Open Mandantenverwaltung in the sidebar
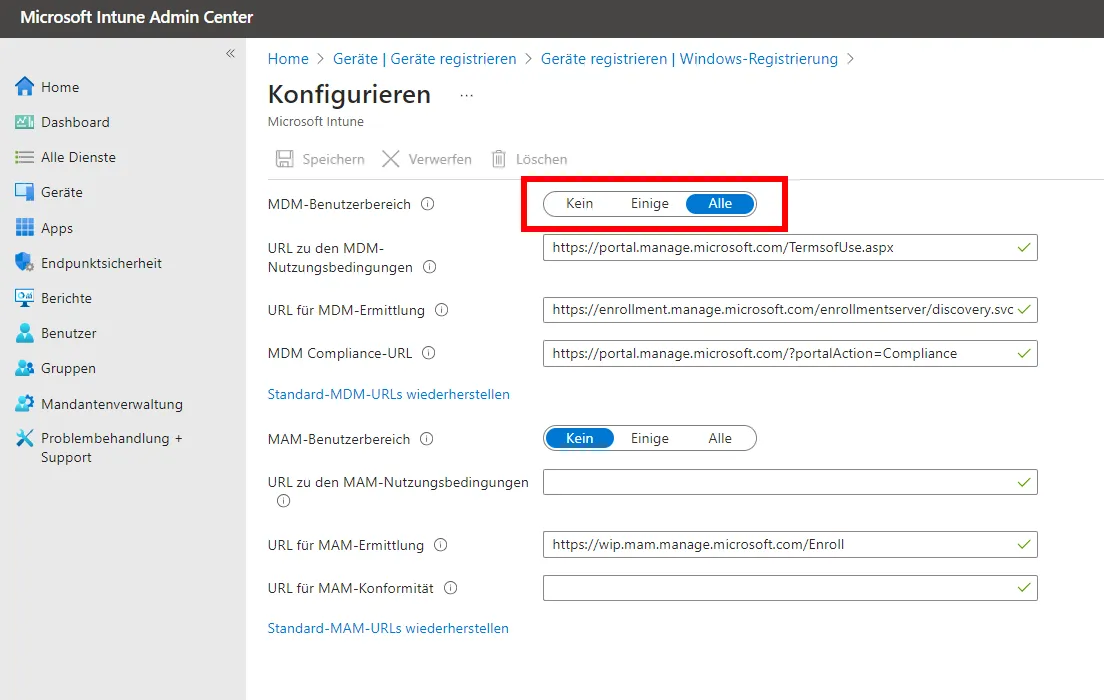 [x=111, y=404]
